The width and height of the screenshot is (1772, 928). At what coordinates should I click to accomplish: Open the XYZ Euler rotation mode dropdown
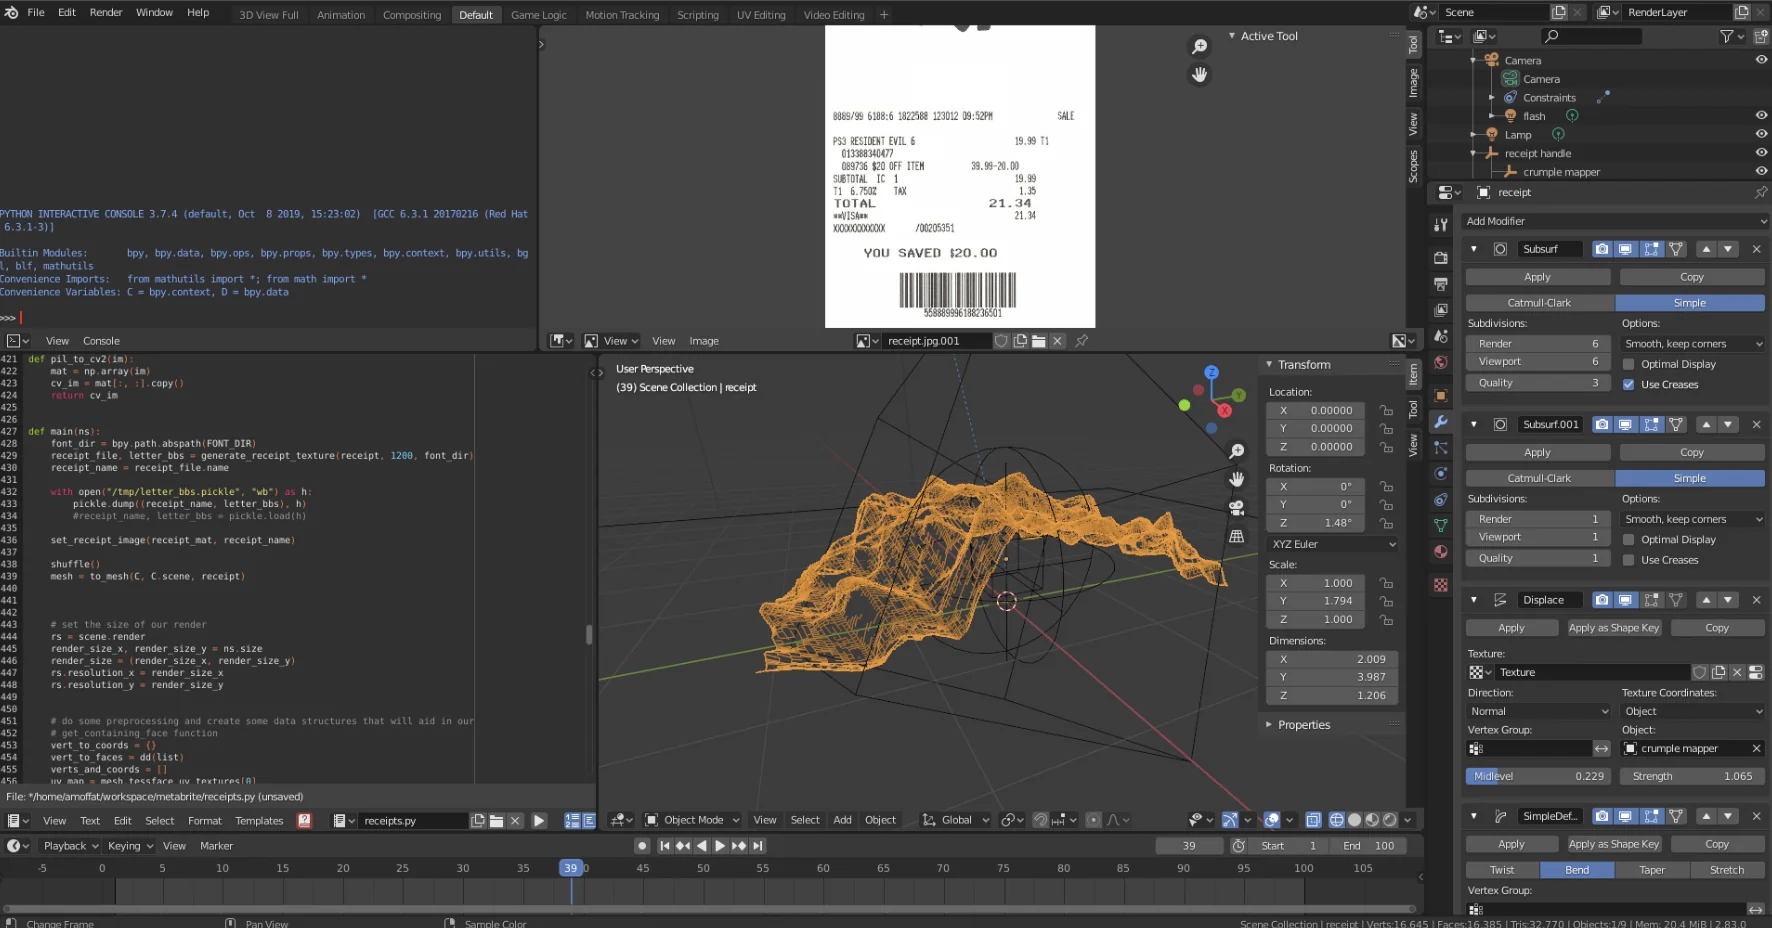point(1333,544)
